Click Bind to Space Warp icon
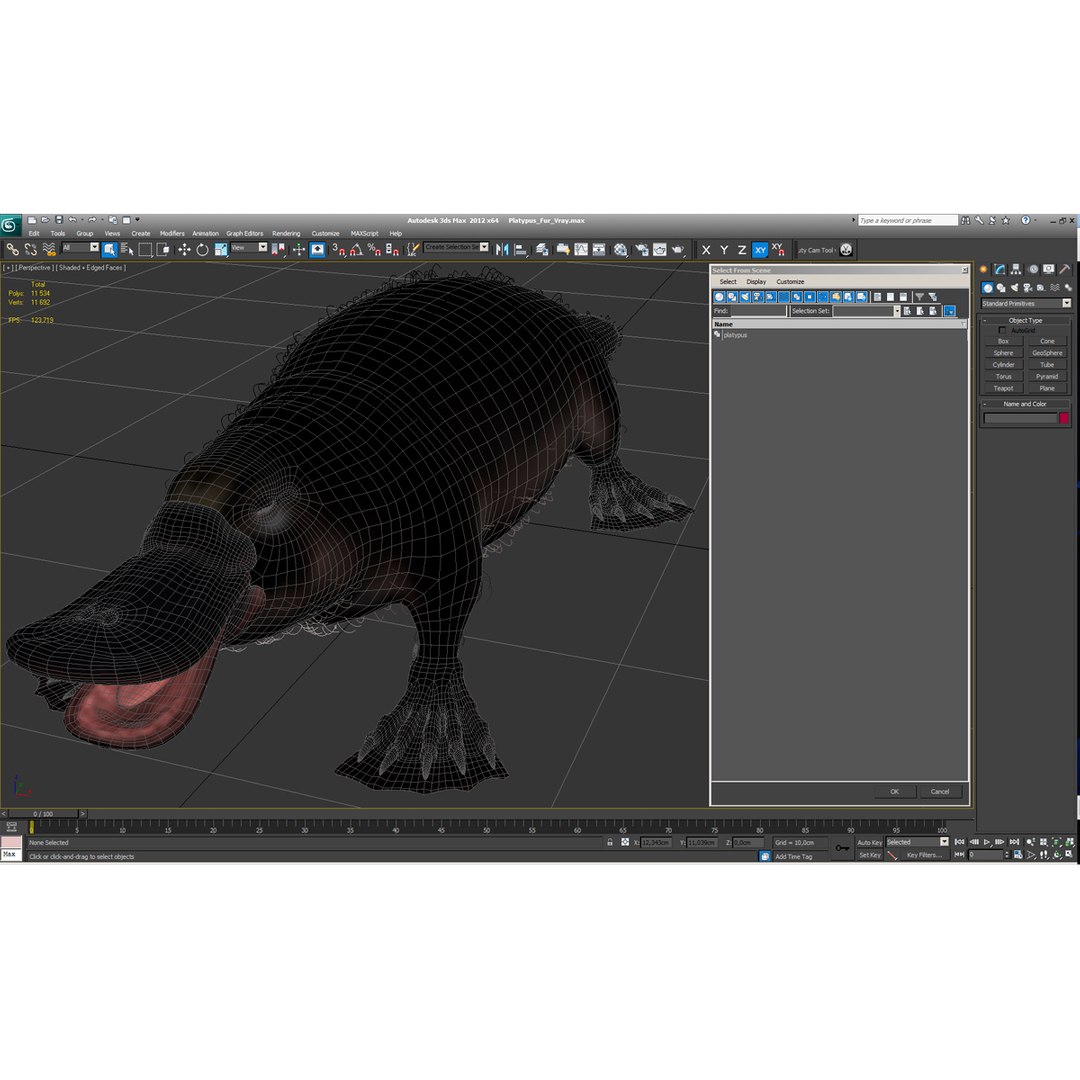 [x=49, y=249]
